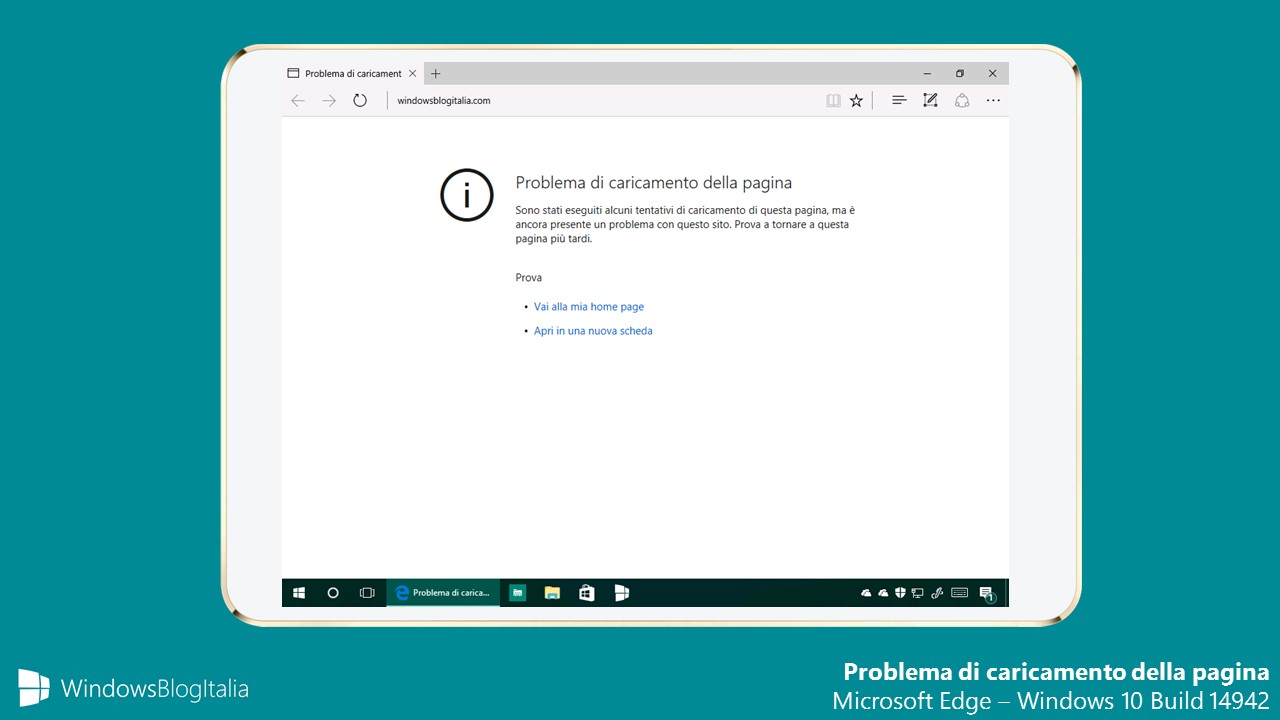
Task: Close the Problema di caricamento tab
Action: pos(413,73)
